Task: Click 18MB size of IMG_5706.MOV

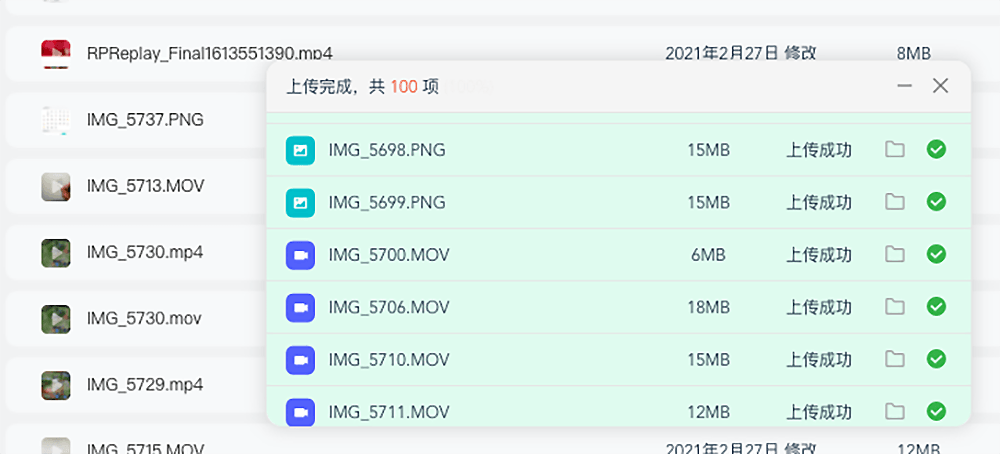Action: 709,307
